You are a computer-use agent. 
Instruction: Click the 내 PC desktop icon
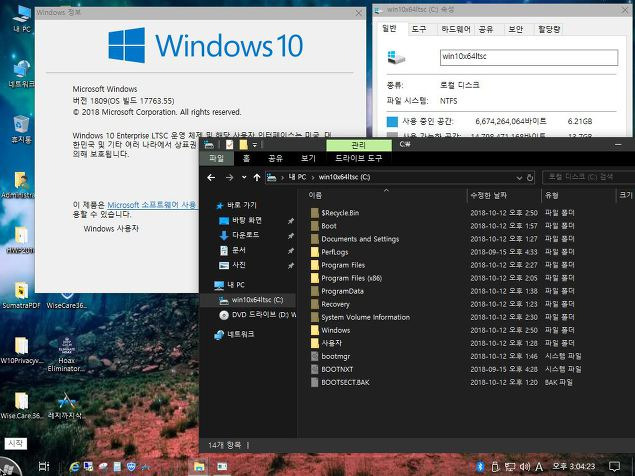[21, 19]
